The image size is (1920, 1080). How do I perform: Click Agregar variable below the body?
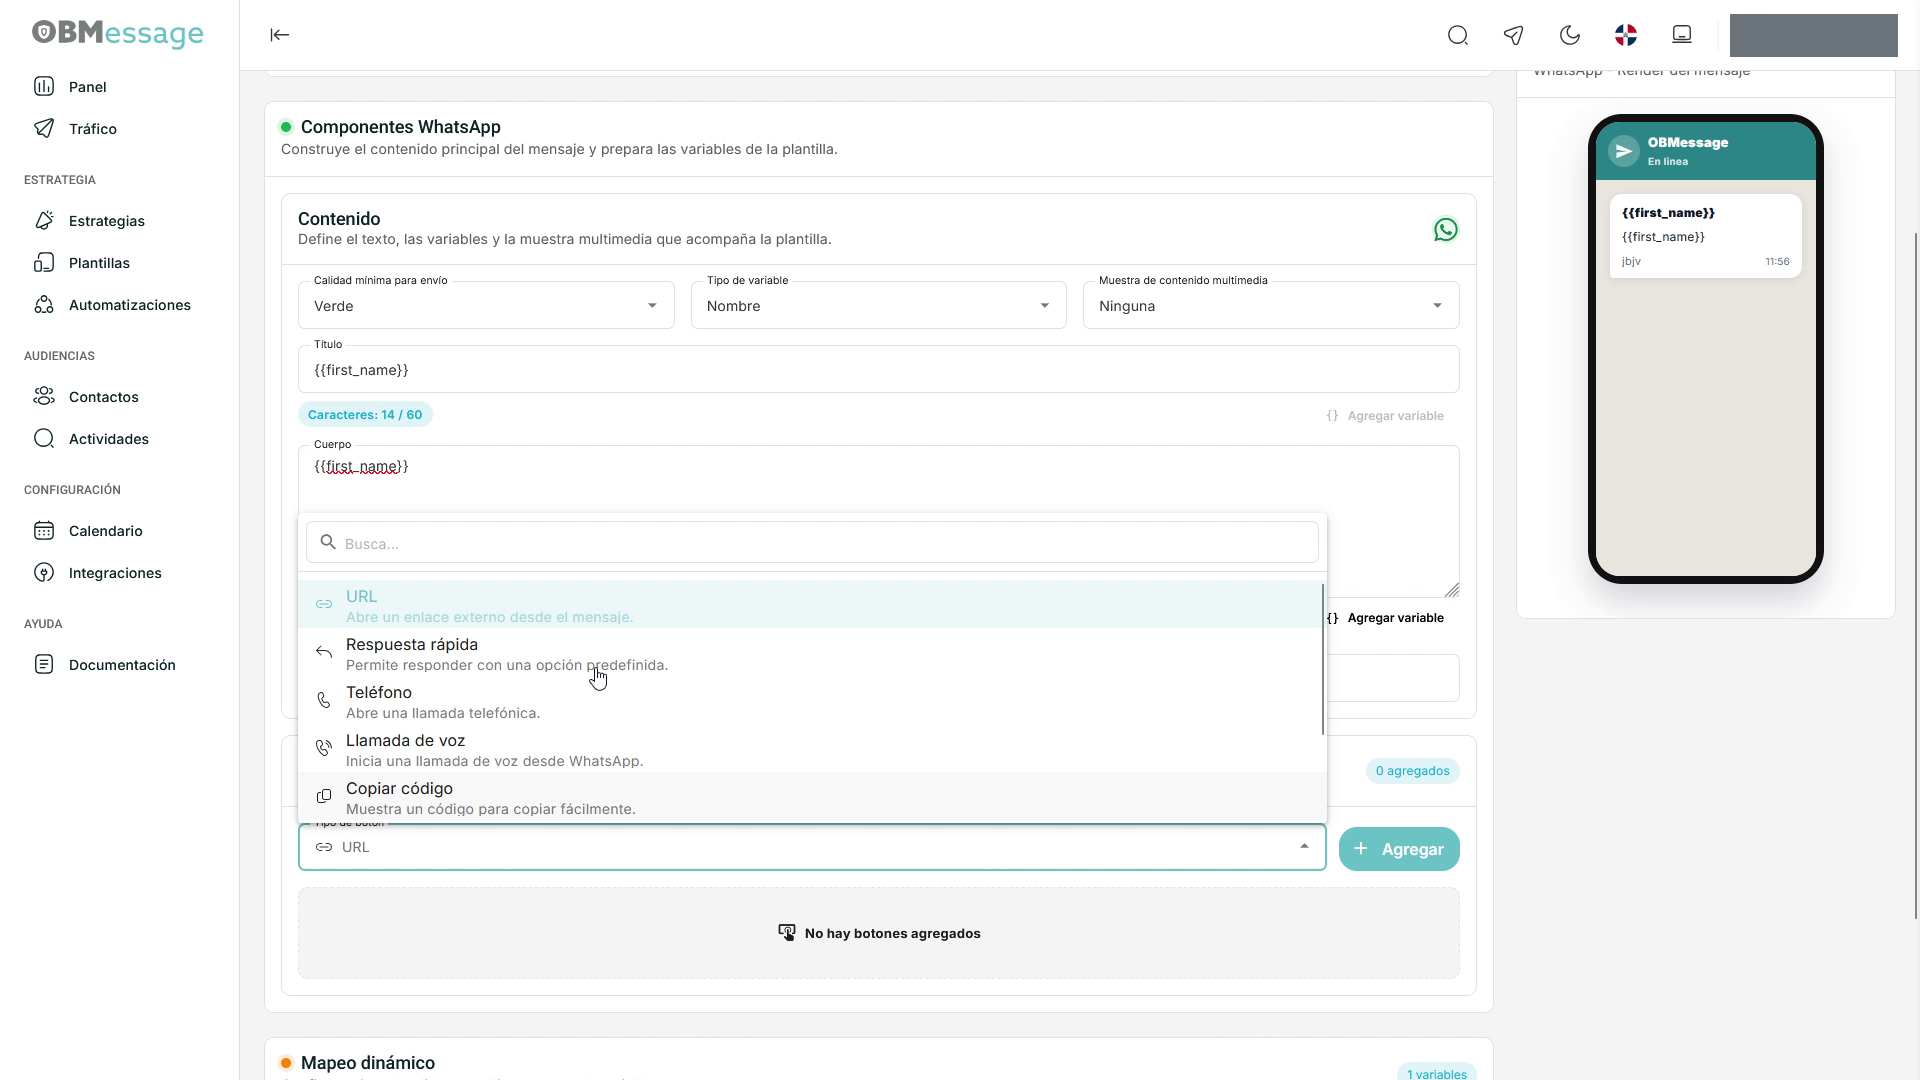(x=1385, y=618)
